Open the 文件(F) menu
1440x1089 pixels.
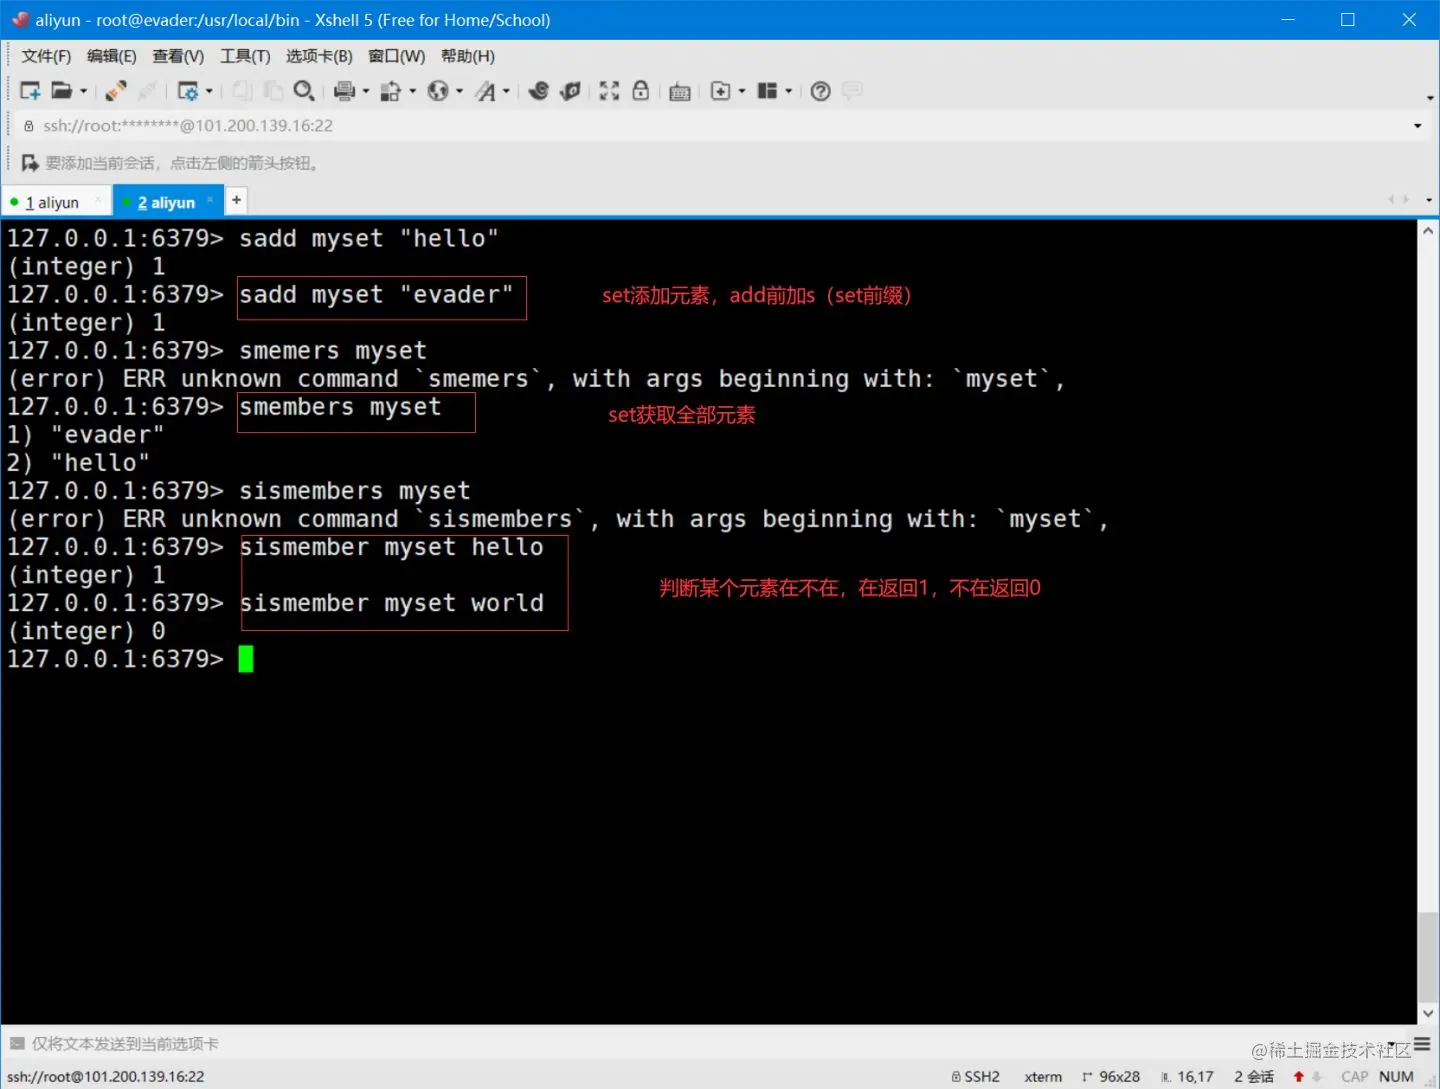[46, 56]
